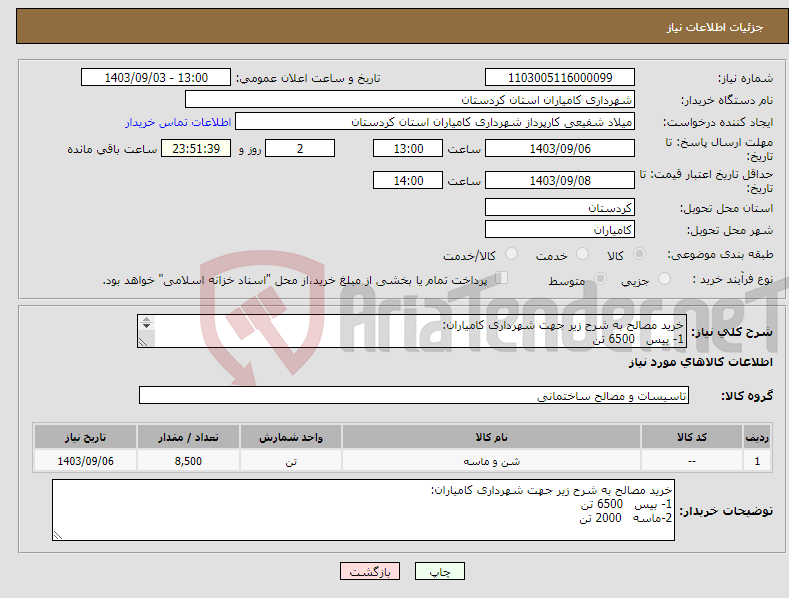
Task: Click the کد کالا column header
Action: pyautogui.click(x=692, y=437)
